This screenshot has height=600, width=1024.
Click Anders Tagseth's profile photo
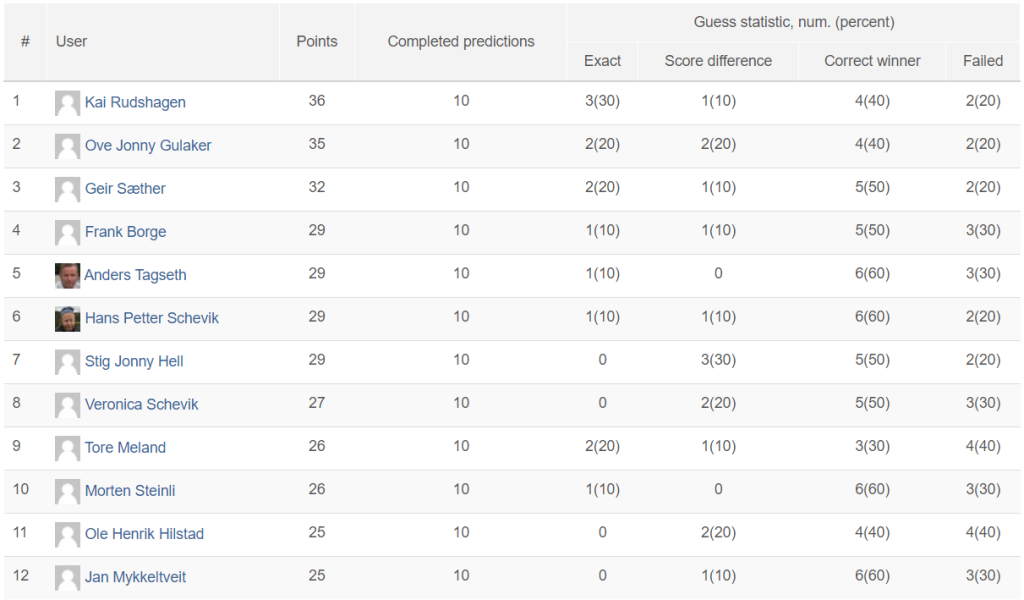click(67, 276)
